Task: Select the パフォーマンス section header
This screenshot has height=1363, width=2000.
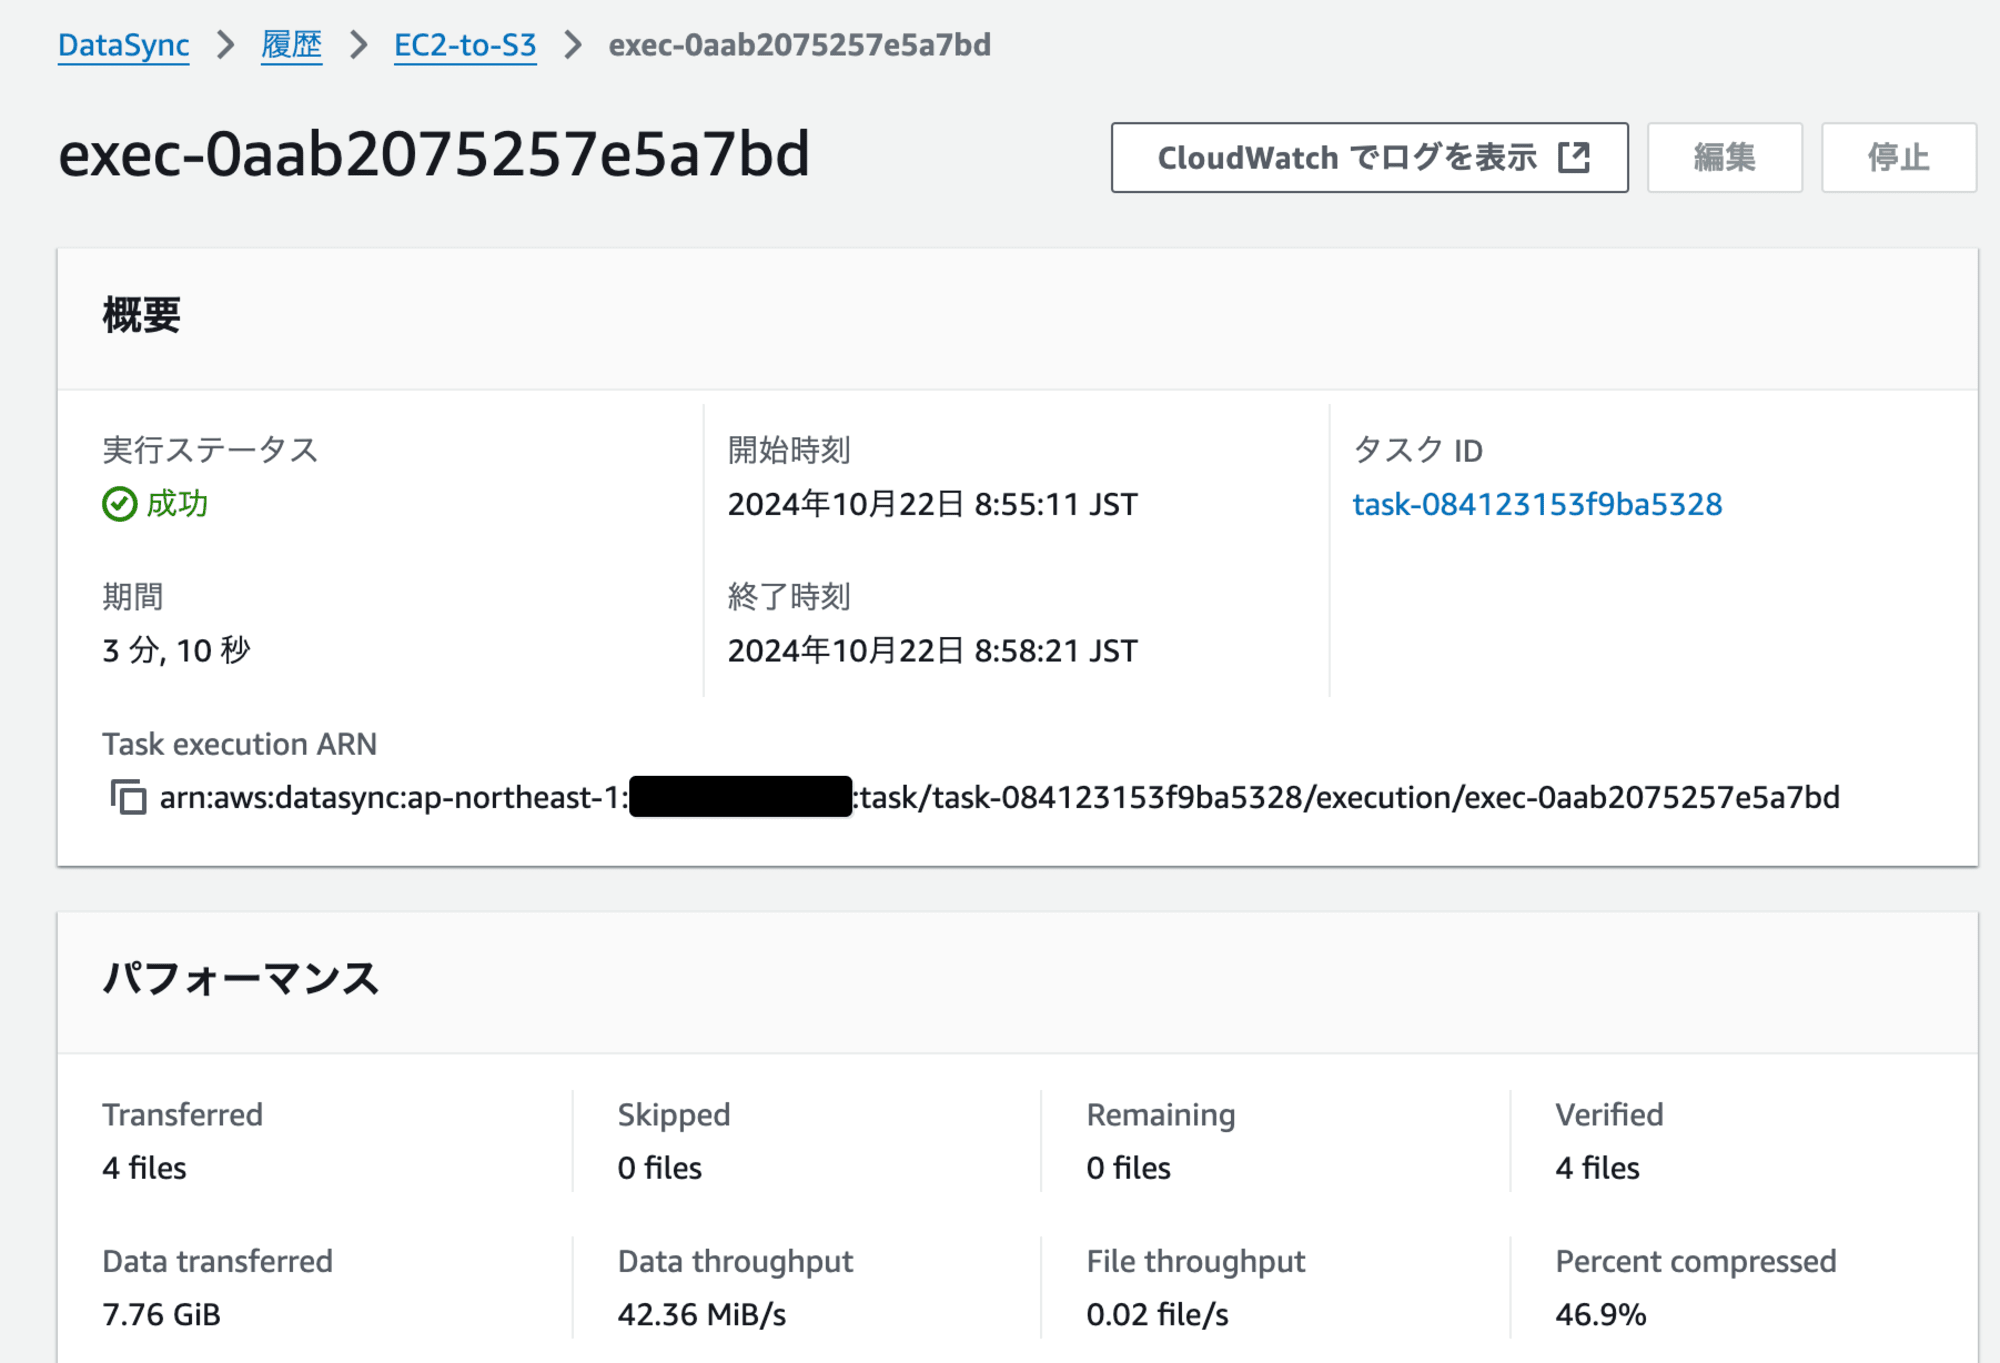Action: coord(240,978)
